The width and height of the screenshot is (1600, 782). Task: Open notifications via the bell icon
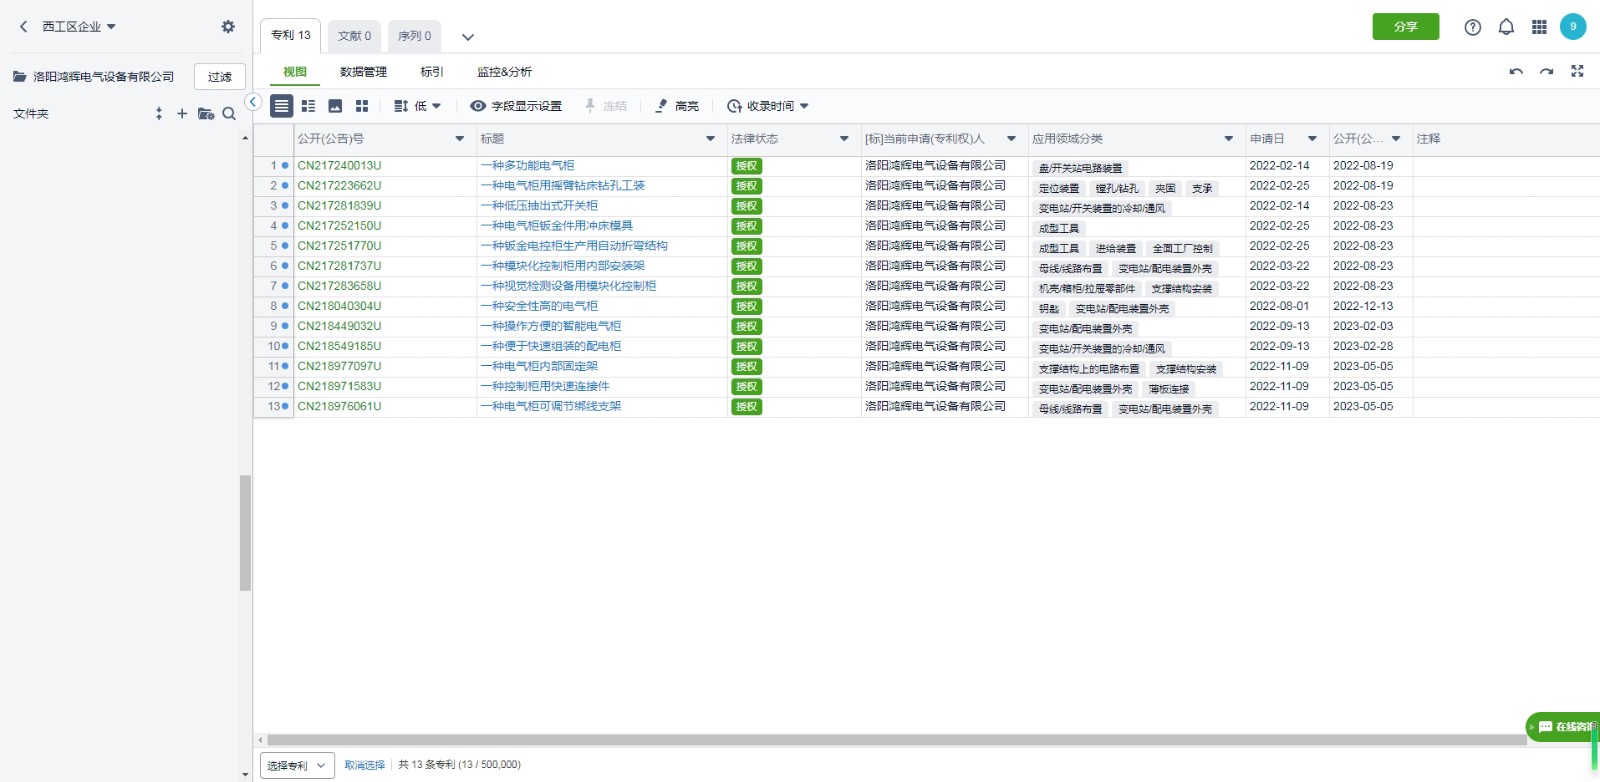point(1506,27)
